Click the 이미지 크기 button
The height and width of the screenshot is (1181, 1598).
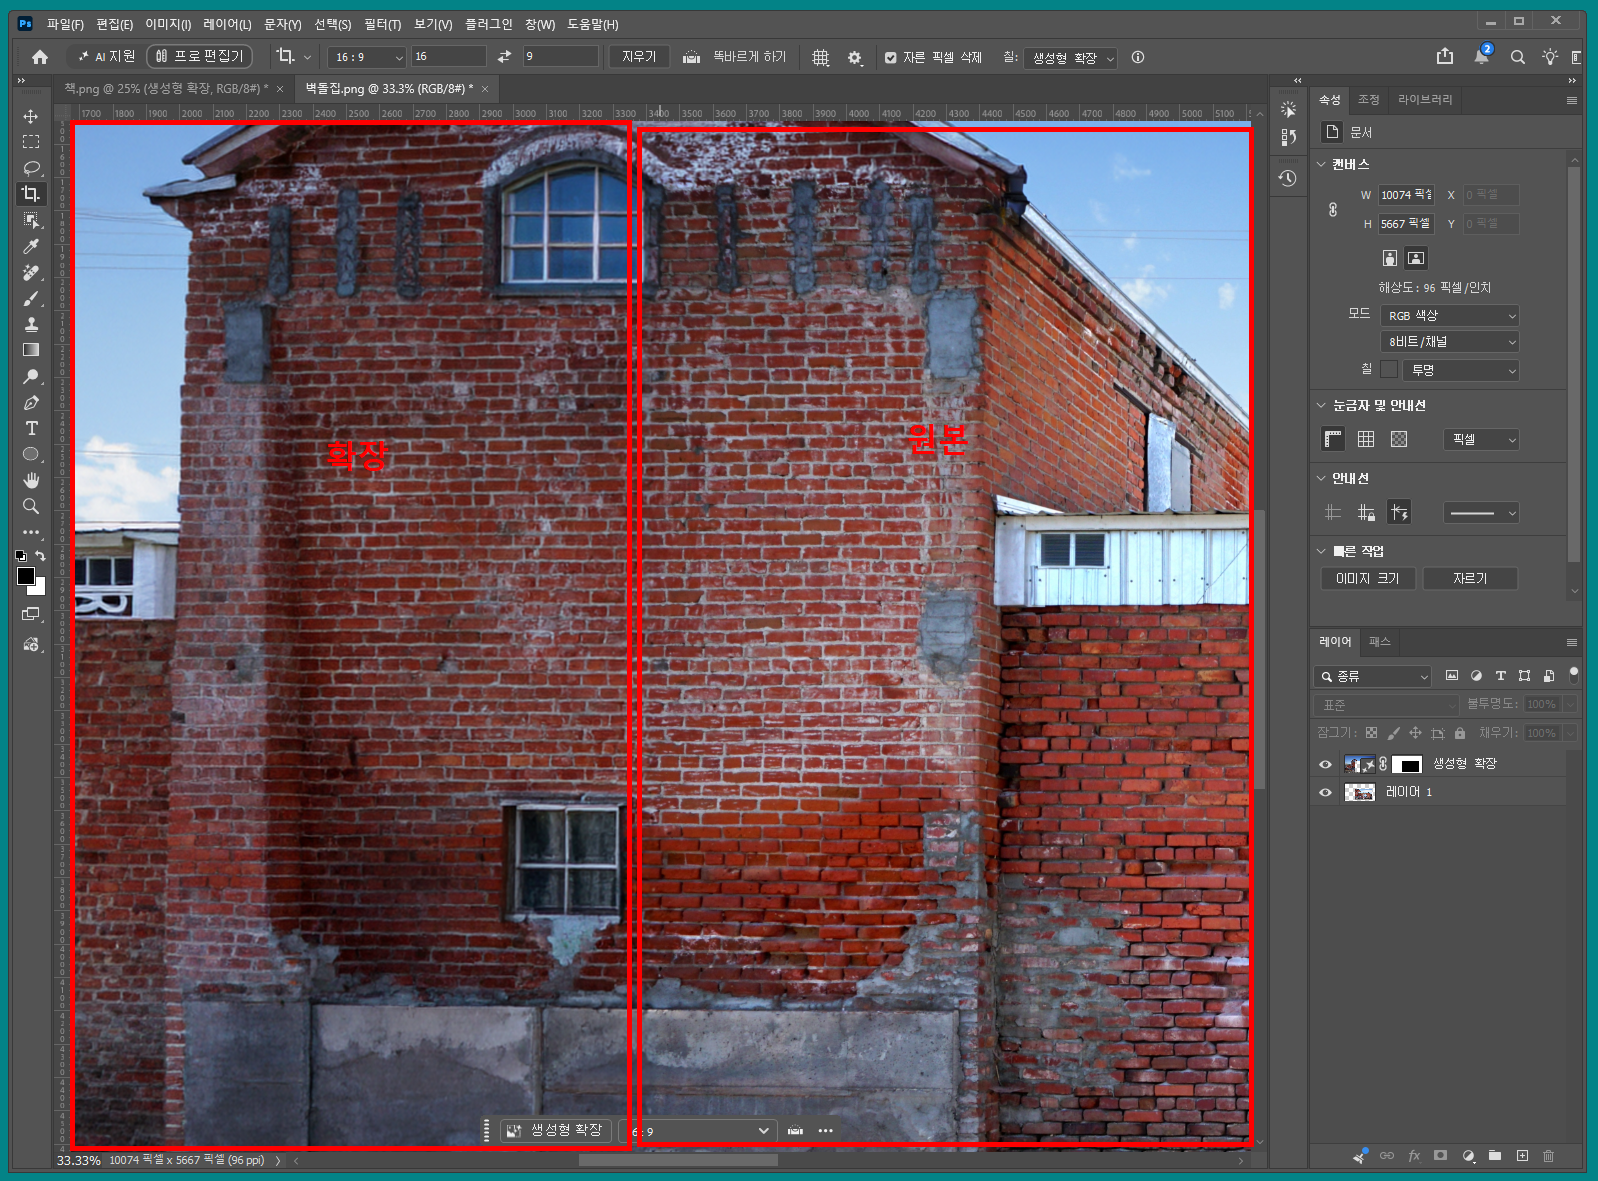pos(1368,578)
